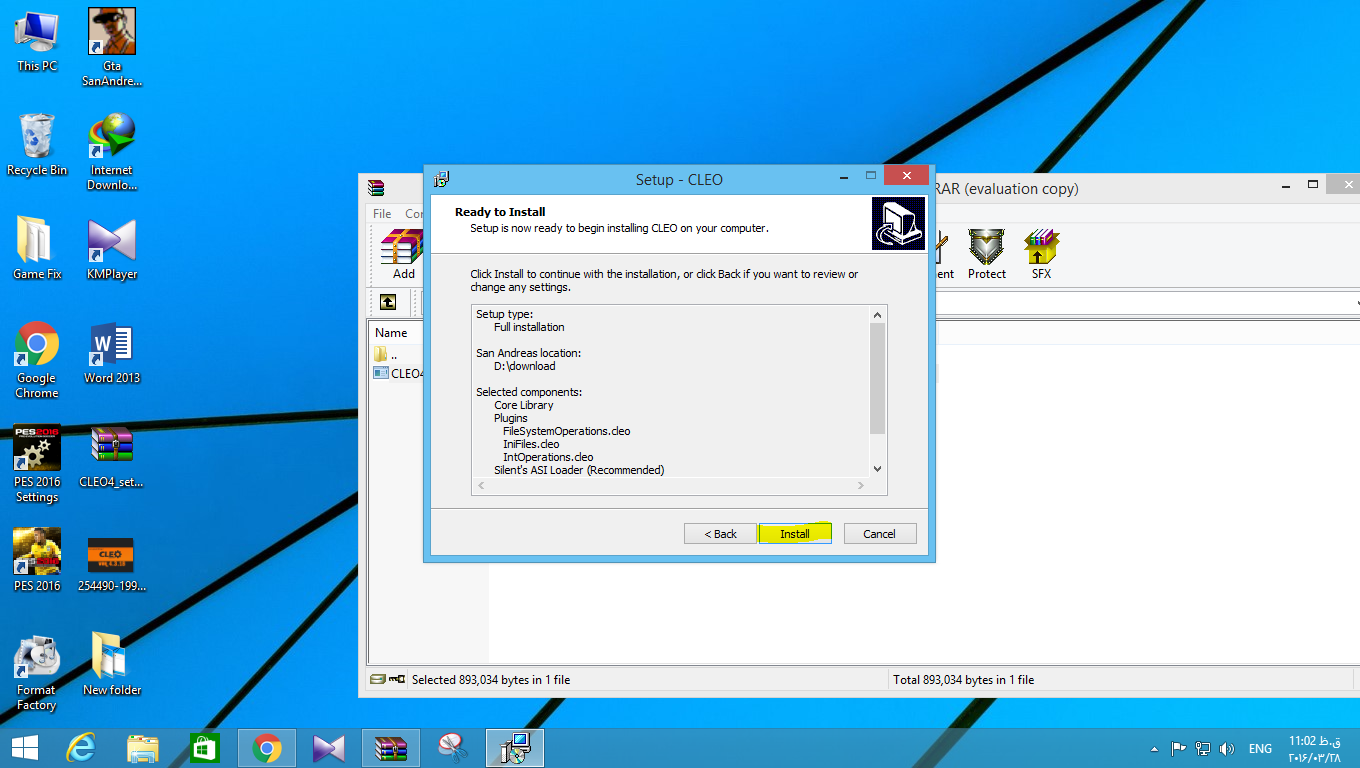Click the SFX toolbar icon in WinRAR
1360x768 pixels.
point(1041,254)
